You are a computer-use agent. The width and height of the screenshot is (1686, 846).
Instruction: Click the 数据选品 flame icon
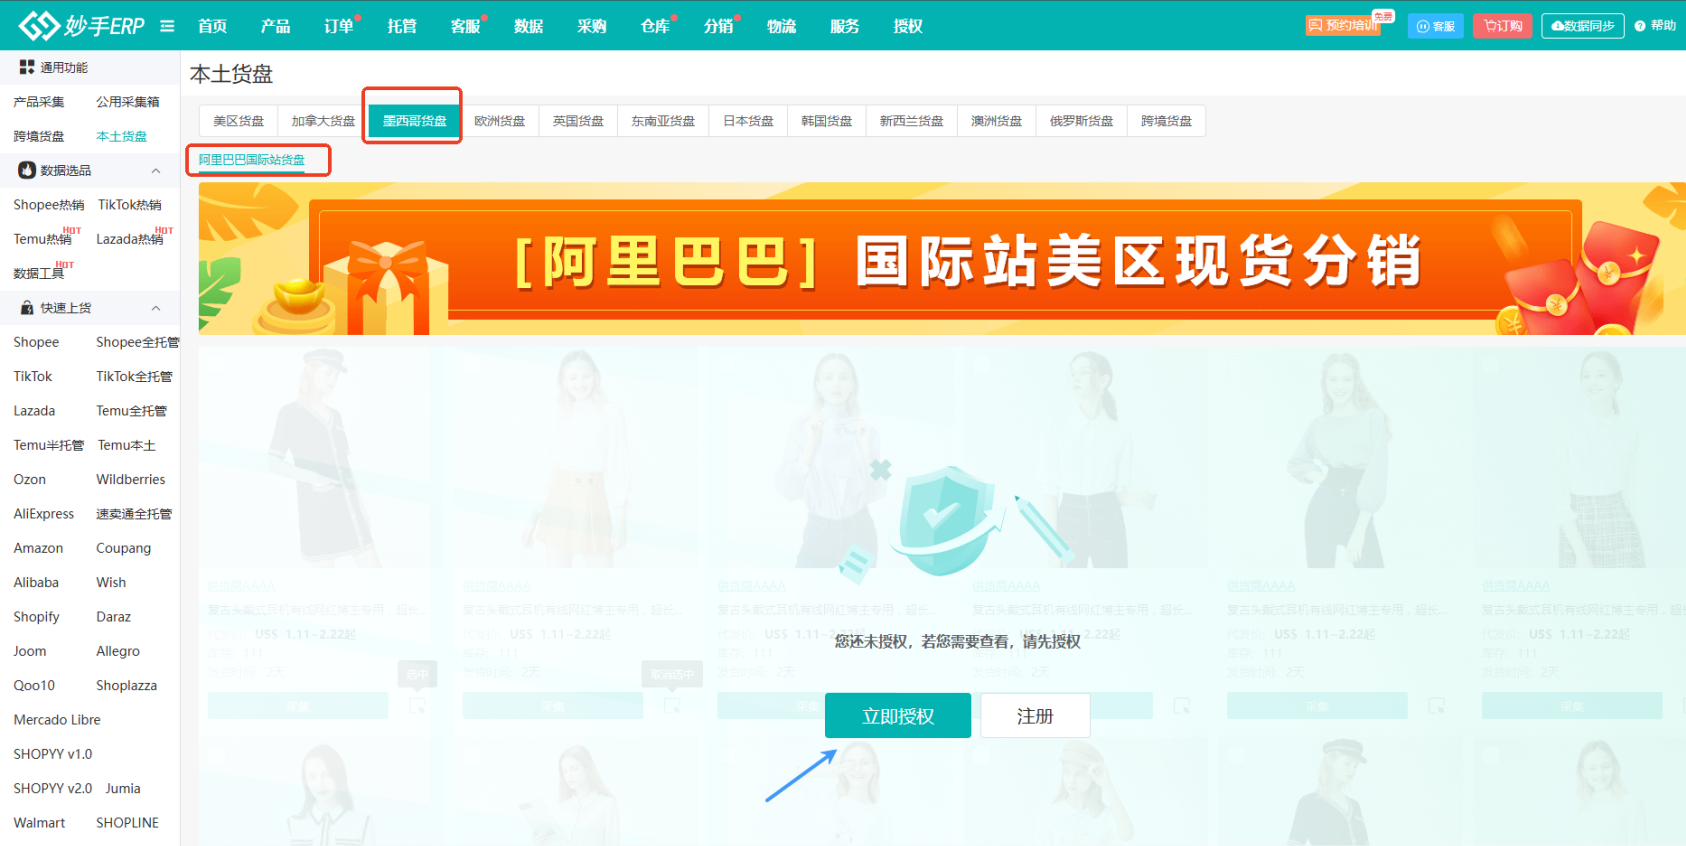[x=27, y=170]
